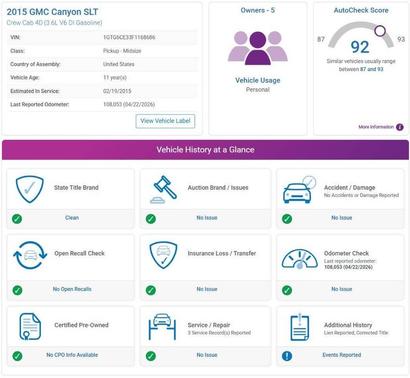
Task: Click the United States assembly value
Action: [119, 64]
